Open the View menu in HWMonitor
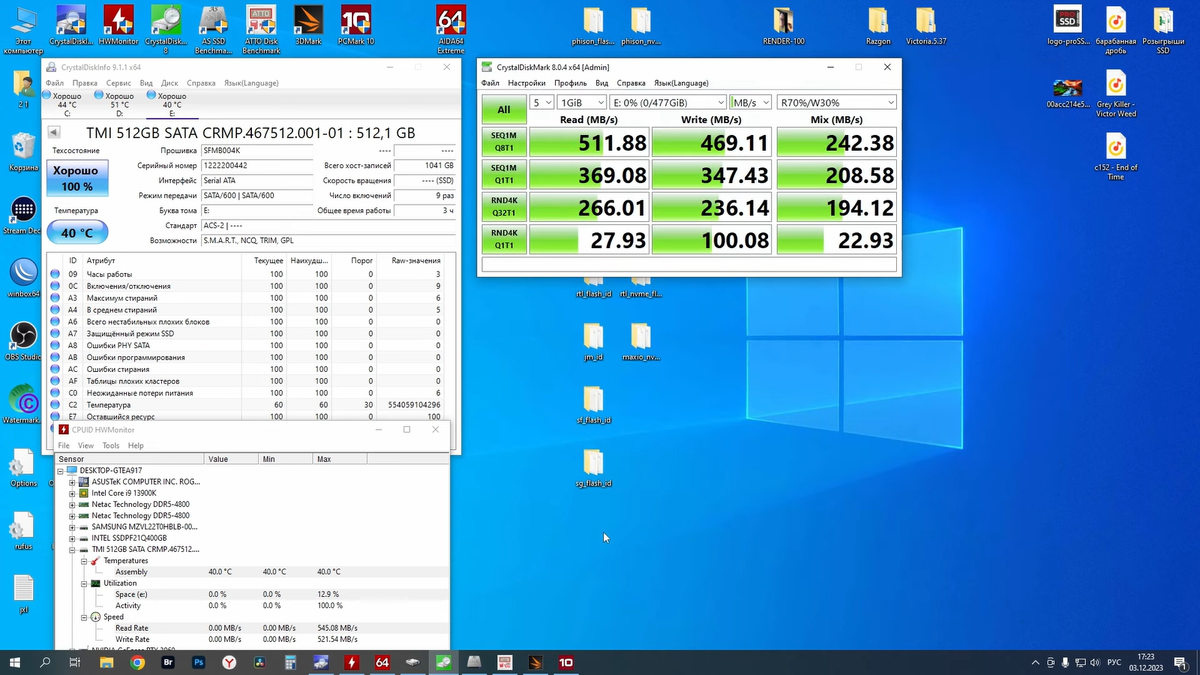Screen dimensions: 1200x675 (86, 446)
